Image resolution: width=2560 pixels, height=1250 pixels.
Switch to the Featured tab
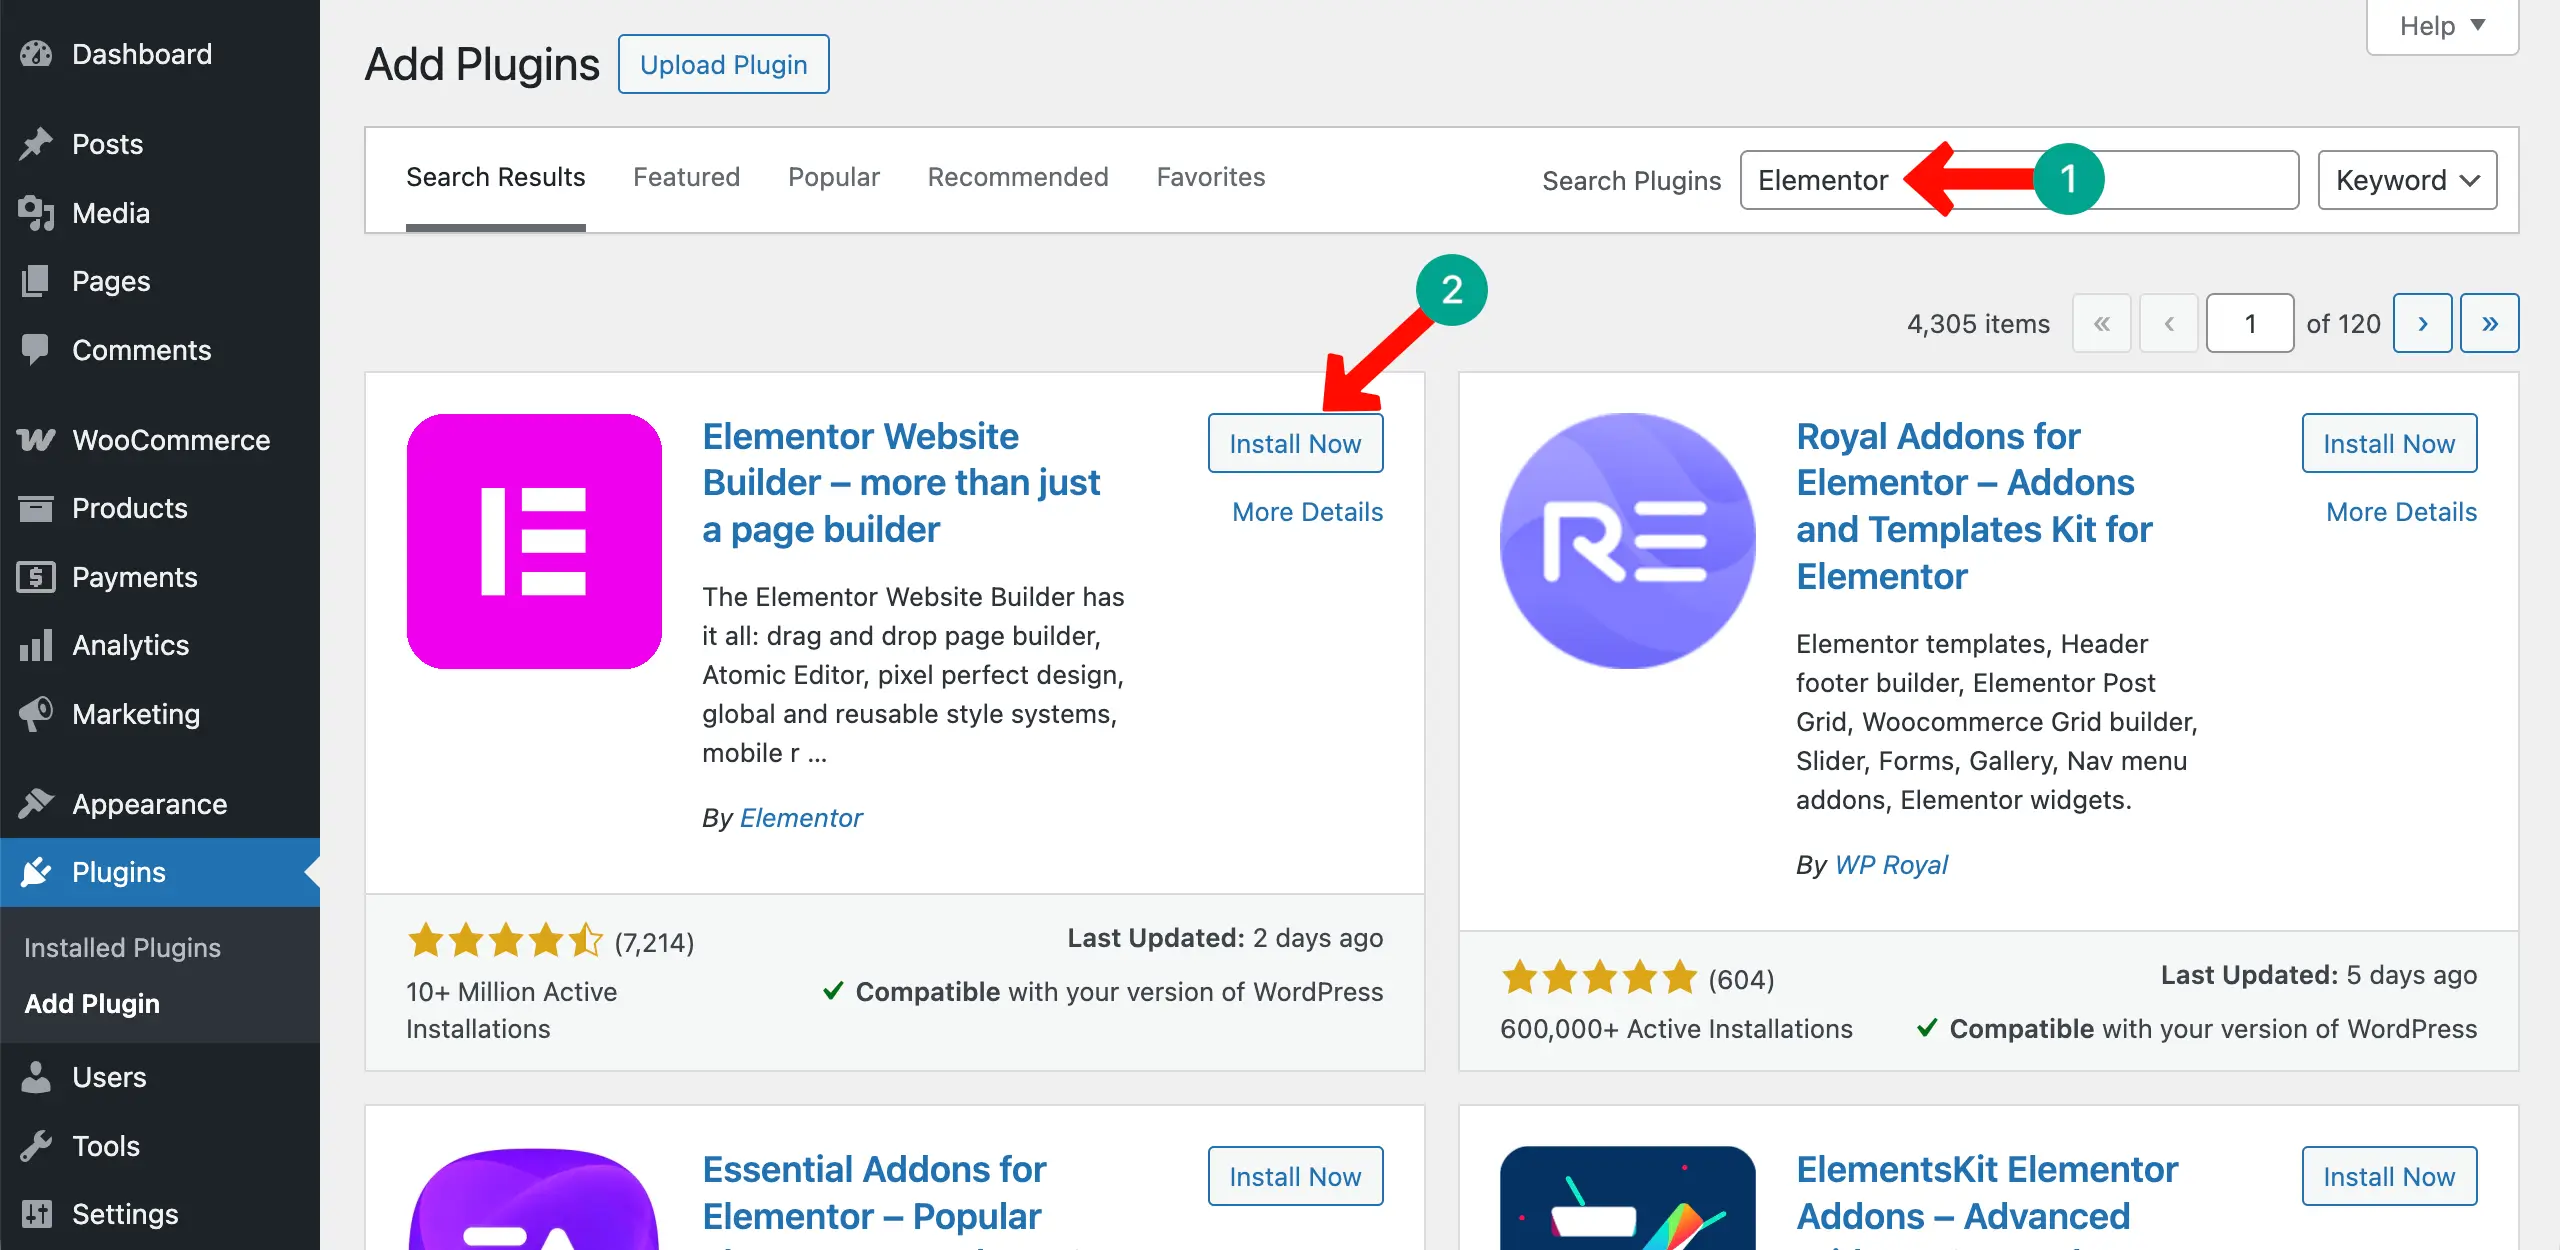point(686,177)
